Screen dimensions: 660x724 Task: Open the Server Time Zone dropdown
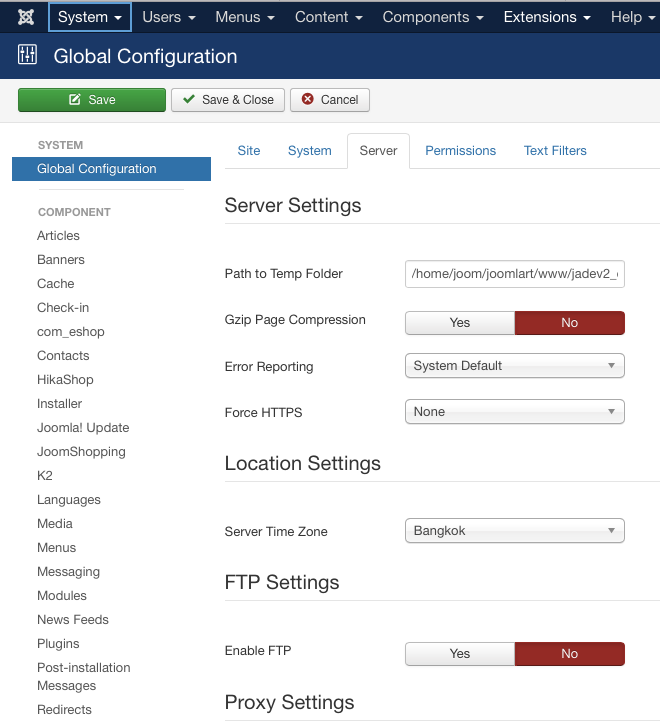click(514, 531)
